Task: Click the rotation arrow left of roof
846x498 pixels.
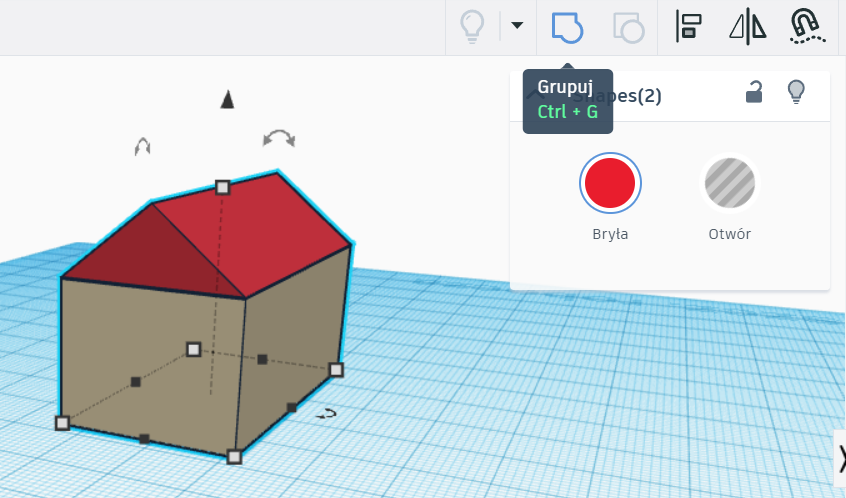Action: [142, 147]
